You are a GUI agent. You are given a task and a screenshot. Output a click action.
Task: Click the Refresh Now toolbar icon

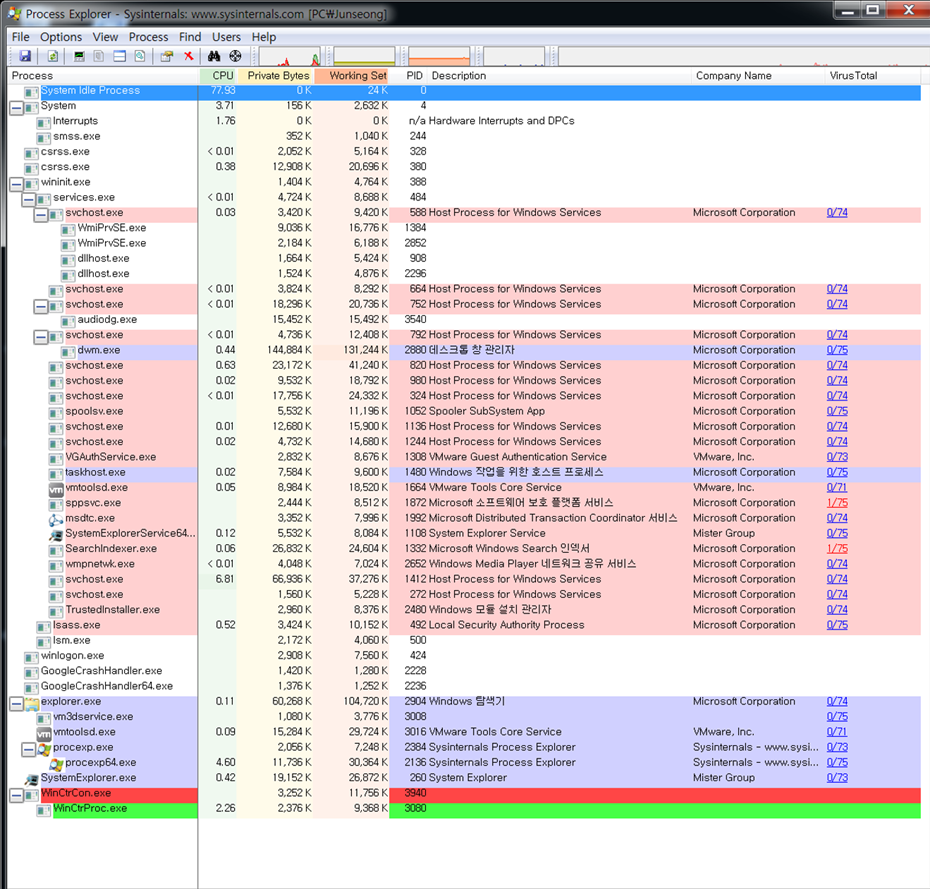click(x=53, y=56)
